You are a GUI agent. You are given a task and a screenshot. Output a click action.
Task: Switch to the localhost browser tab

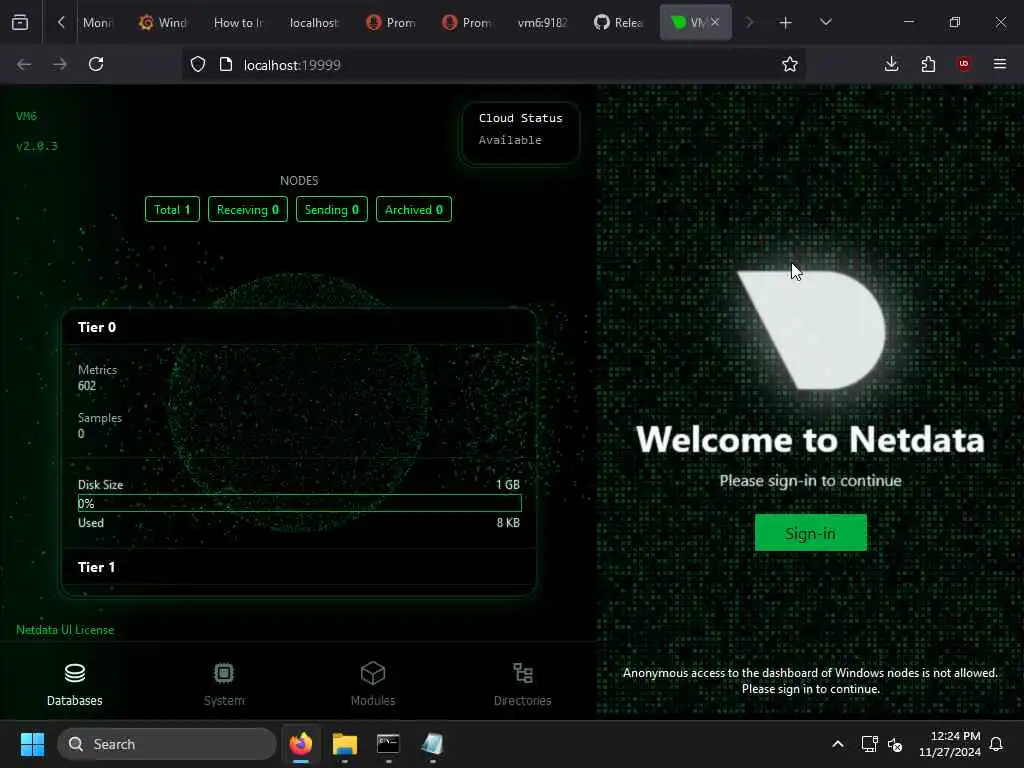(x=315, y=23)
